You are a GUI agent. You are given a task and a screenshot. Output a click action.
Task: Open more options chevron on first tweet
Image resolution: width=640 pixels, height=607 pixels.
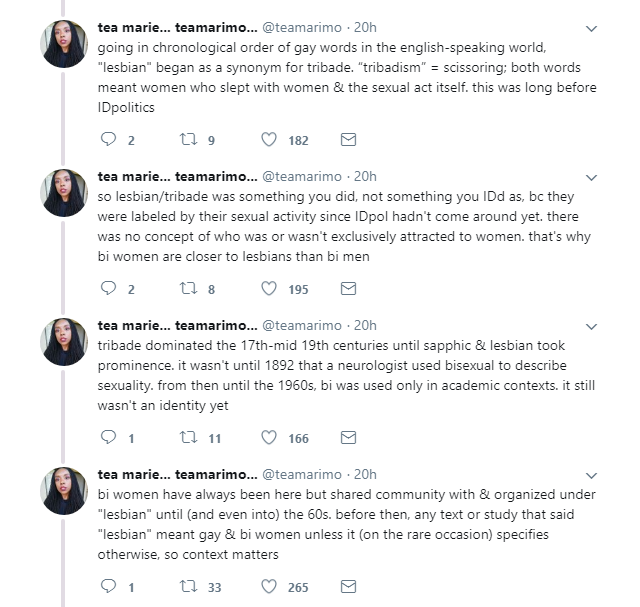click(x=591, y=28)
